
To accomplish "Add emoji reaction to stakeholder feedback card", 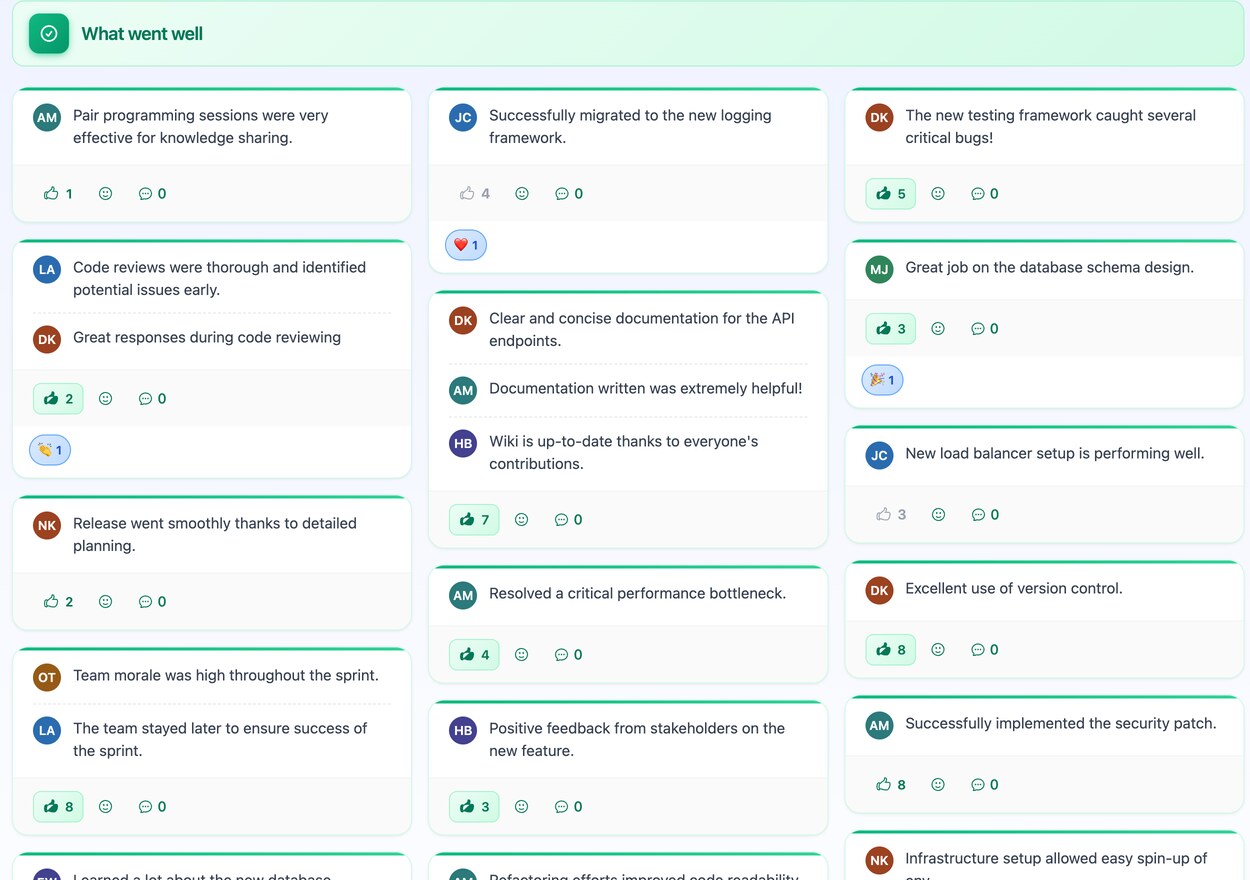I will [521, 807].
